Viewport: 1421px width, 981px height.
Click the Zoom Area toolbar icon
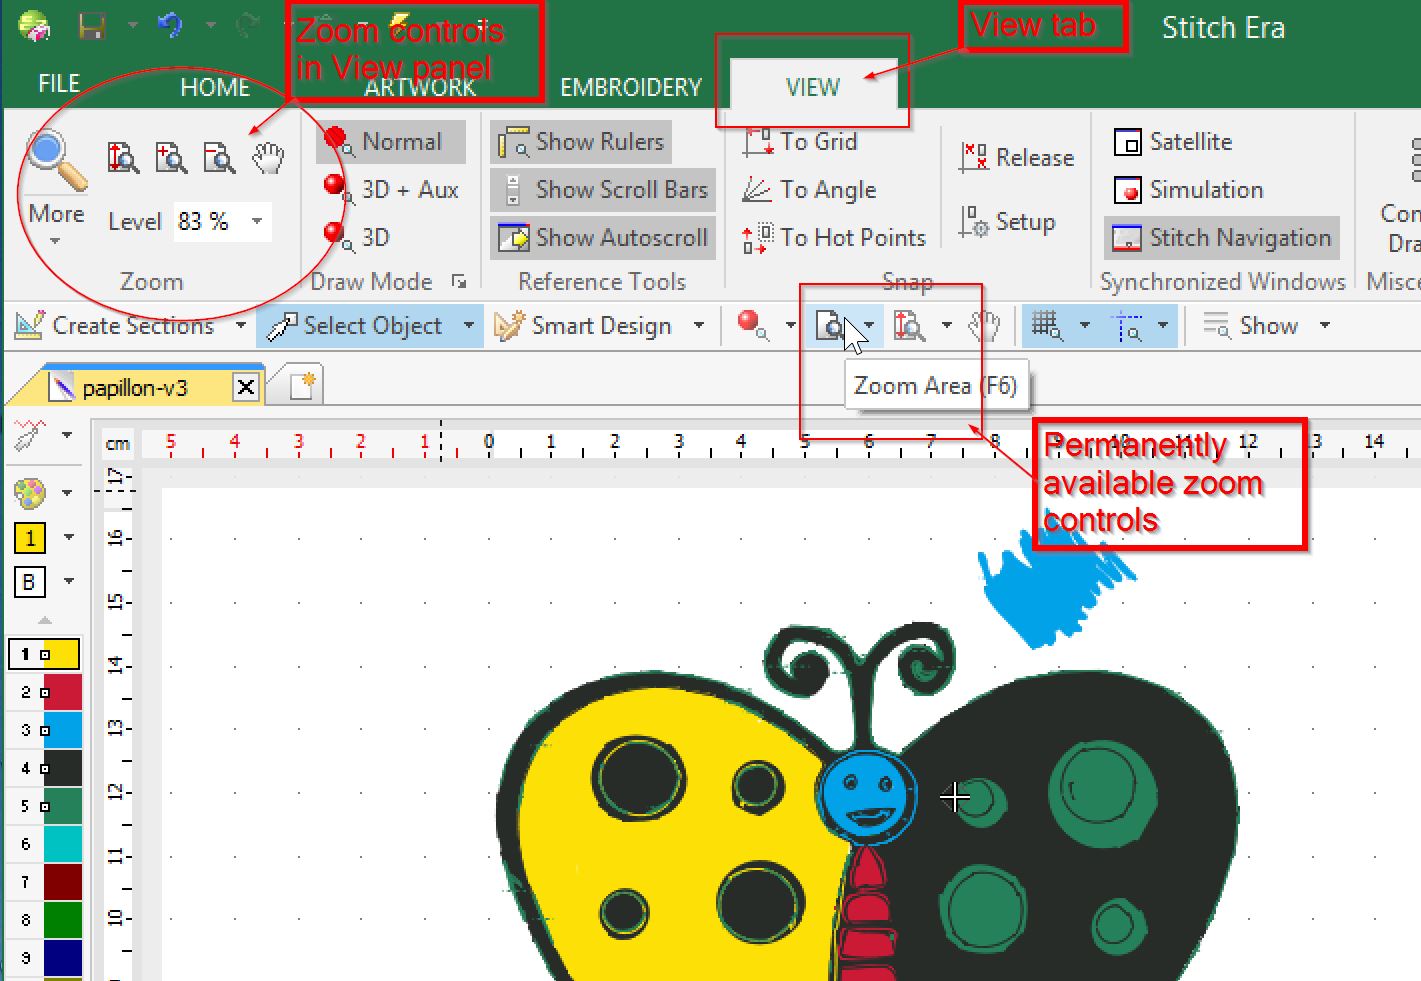(x=829, y=326)
